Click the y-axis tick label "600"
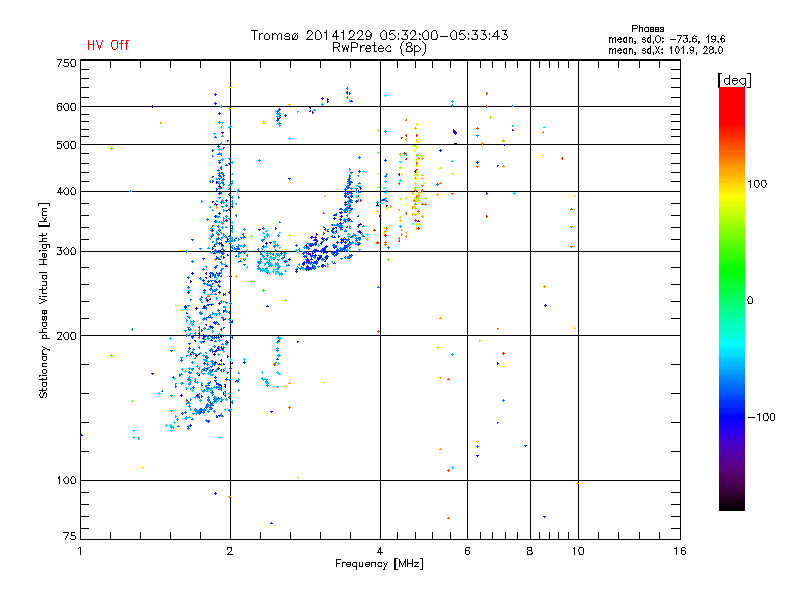The image size is (800, 600). [x=66, y=107]
